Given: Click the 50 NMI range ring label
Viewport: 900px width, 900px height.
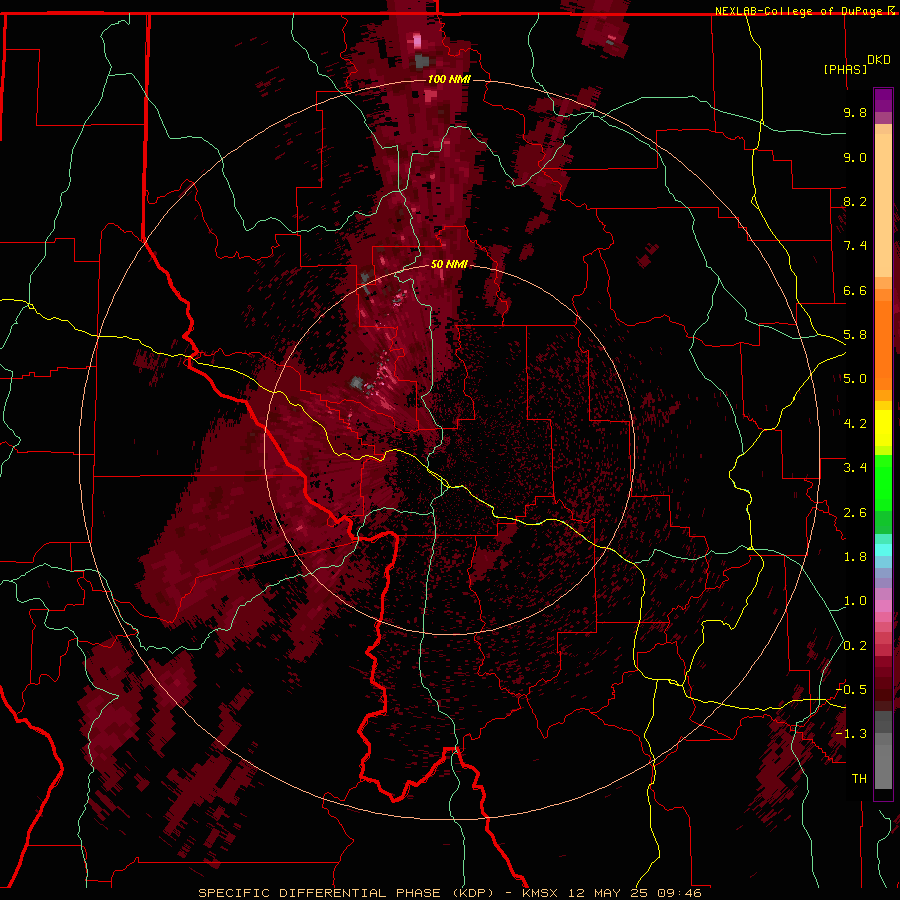Looking at the screenshot, I should (x=449, y=264).
